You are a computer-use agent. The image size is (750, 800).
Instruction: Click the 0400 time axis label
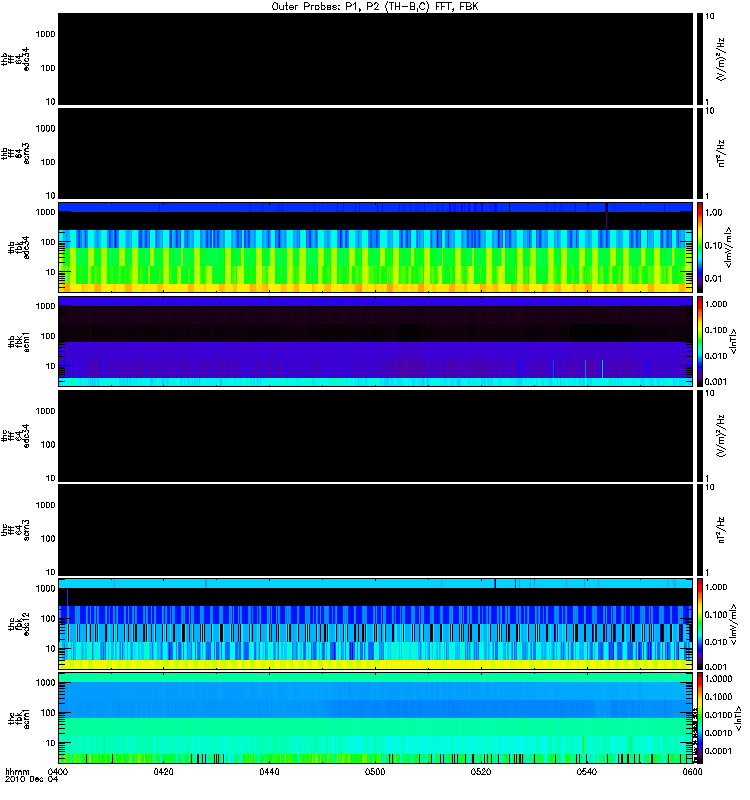[58, 771]
